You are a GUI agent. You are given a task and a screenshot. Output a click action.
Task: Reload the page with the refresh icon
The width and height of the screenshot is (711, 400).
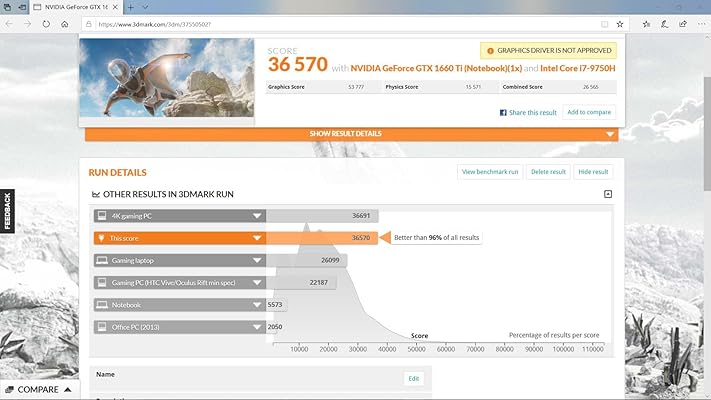pyautogui.click(x=46, y=24)
